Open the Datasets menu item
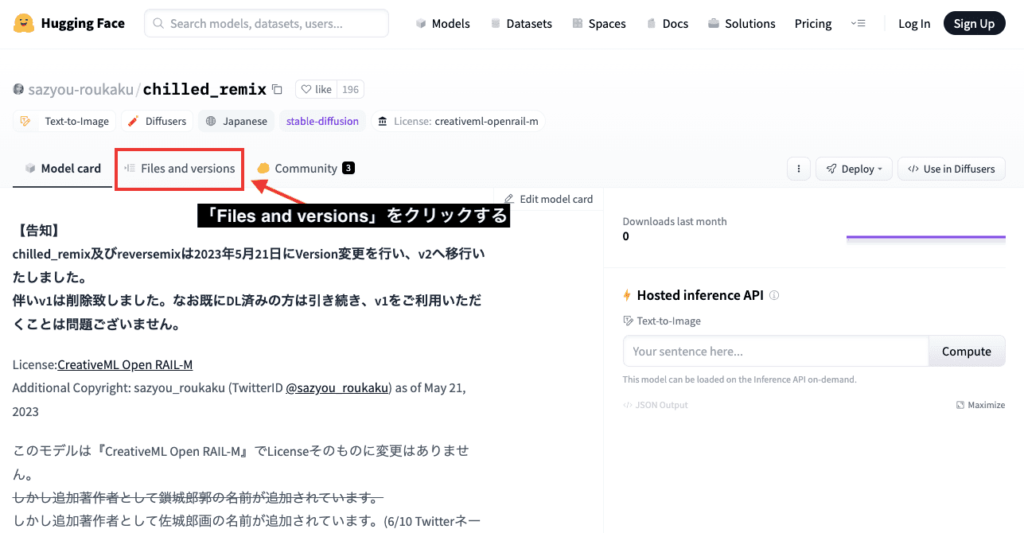The width and height of the screenshot is (1024, 533). [x=521, y=24]
